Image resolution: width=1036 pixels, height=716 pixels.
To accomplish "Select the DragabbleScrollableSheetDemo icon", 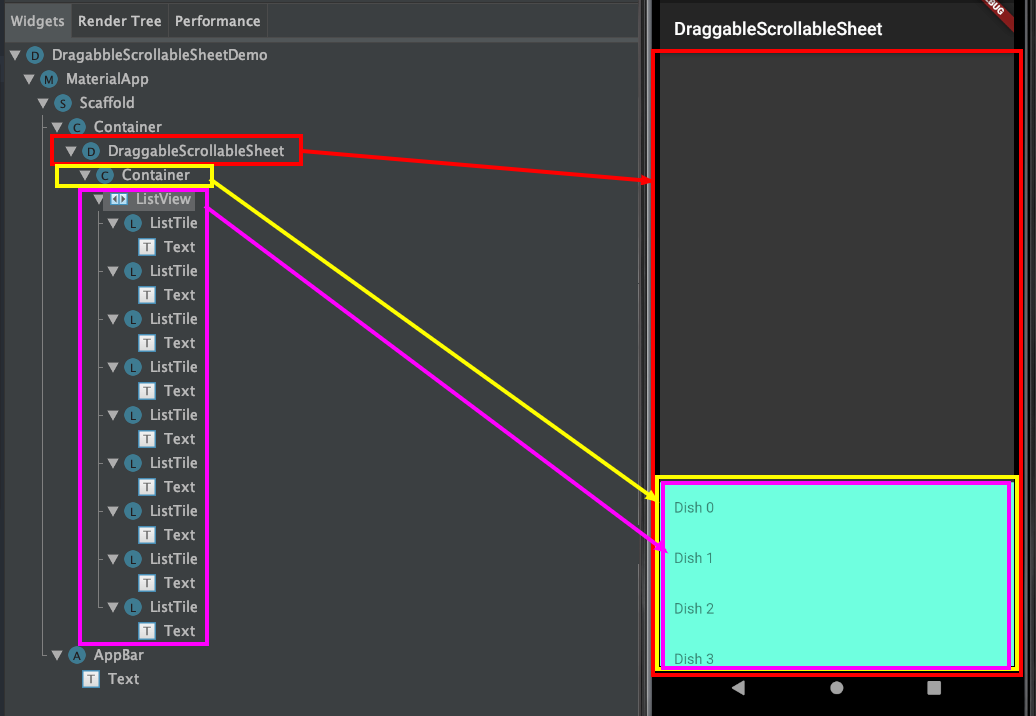I will pos(36,55).
